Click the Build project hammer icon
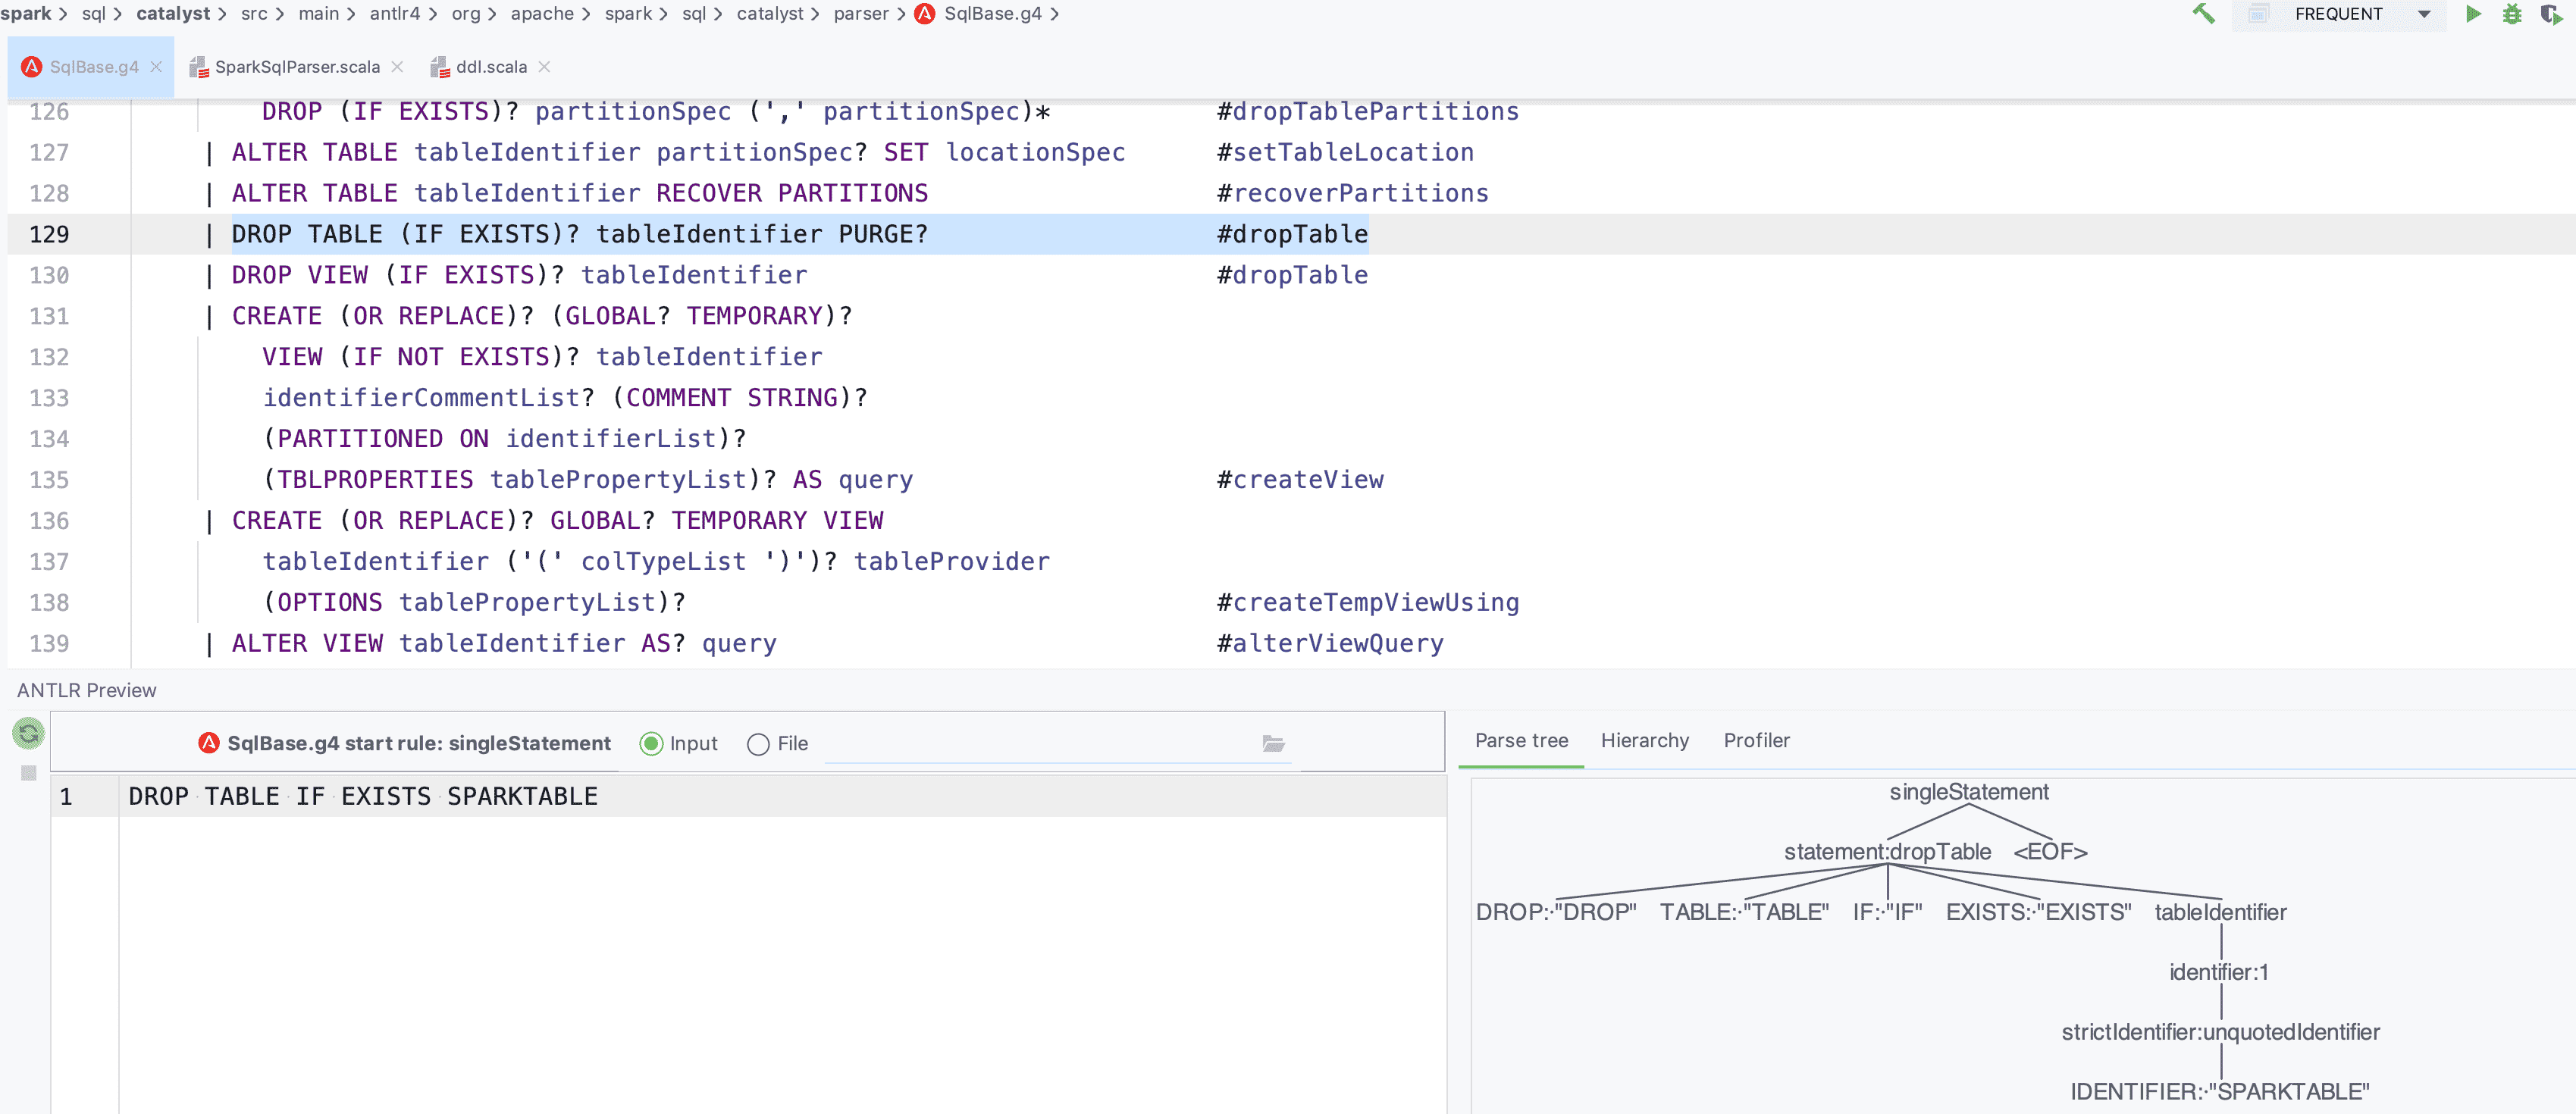Screen dimensions: 2576x1114 [x=2204, y=14]
